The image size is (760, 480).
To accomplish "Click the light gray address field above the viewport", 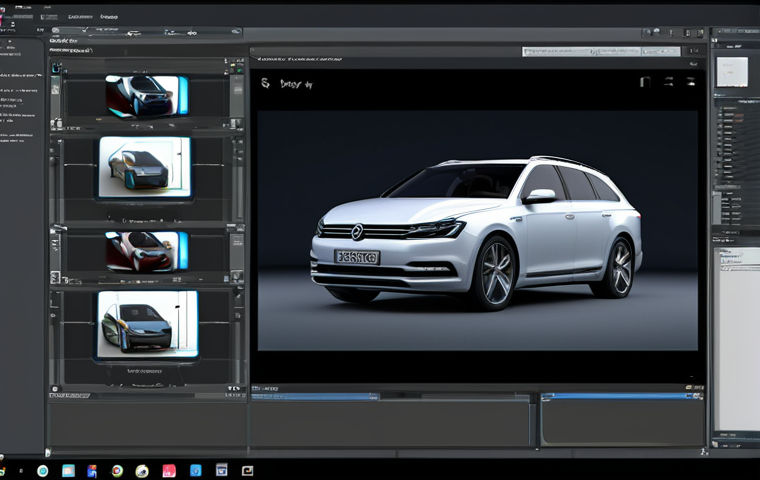I will click(x=601, y=51).
